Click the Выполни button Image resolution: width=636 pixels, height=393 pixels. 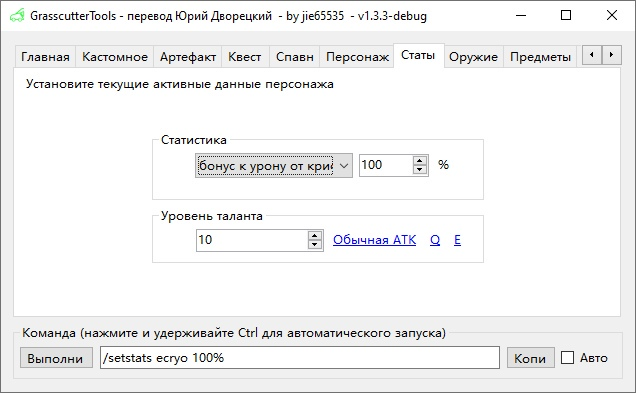pyautogui.click(x=56, y=358)
